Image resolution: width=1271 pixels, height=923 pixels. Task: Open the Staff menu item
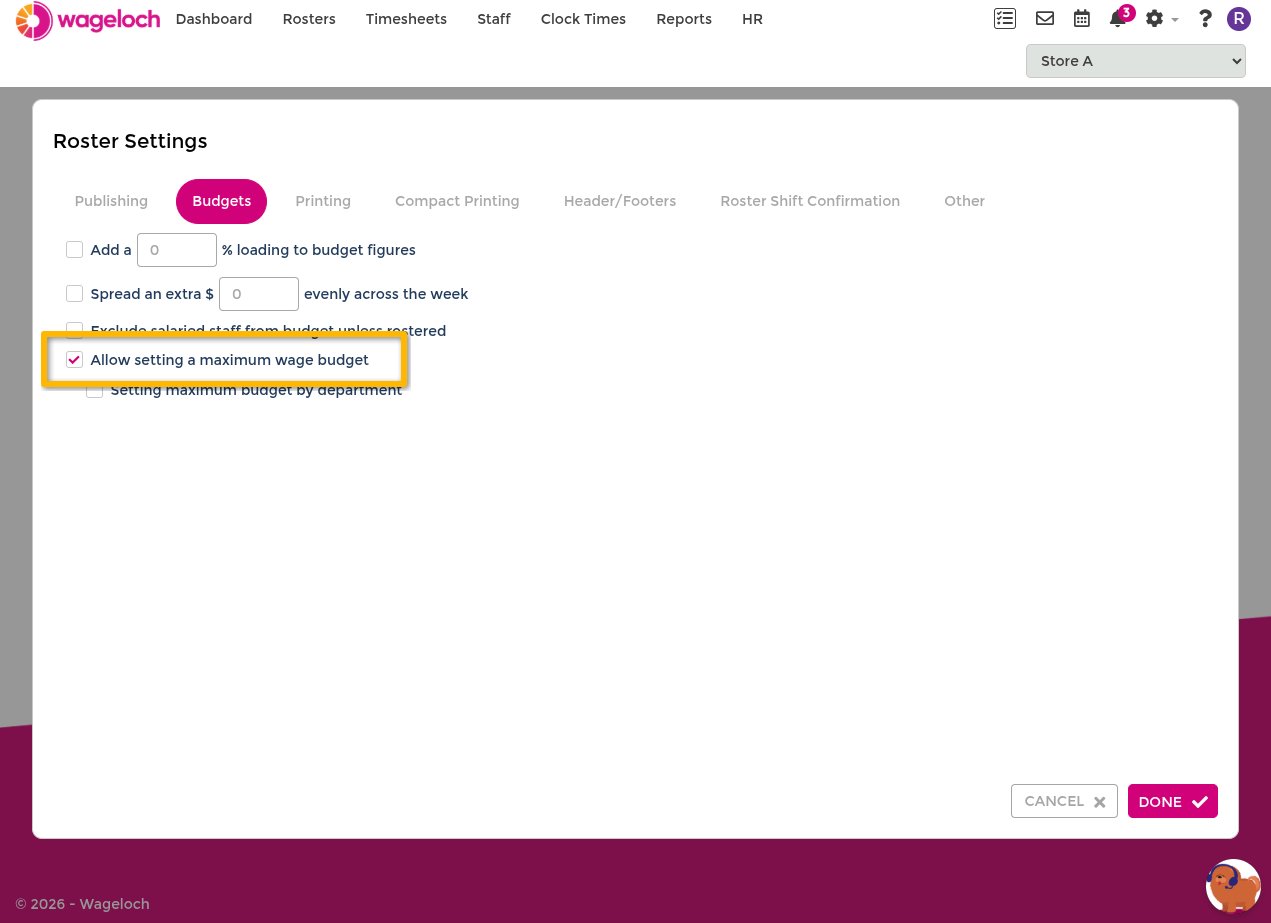(494, 19)
